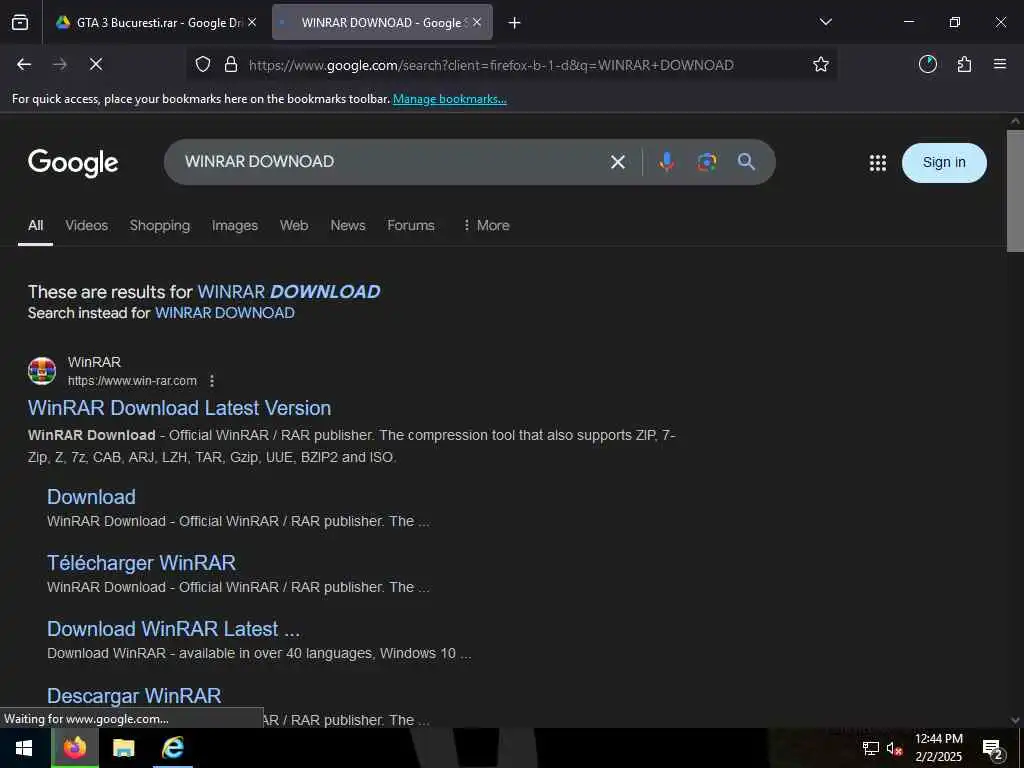Open Firefox extensions puzzle icon
This screenshot has width=1024, height=768.
click(x=964, y=64)
